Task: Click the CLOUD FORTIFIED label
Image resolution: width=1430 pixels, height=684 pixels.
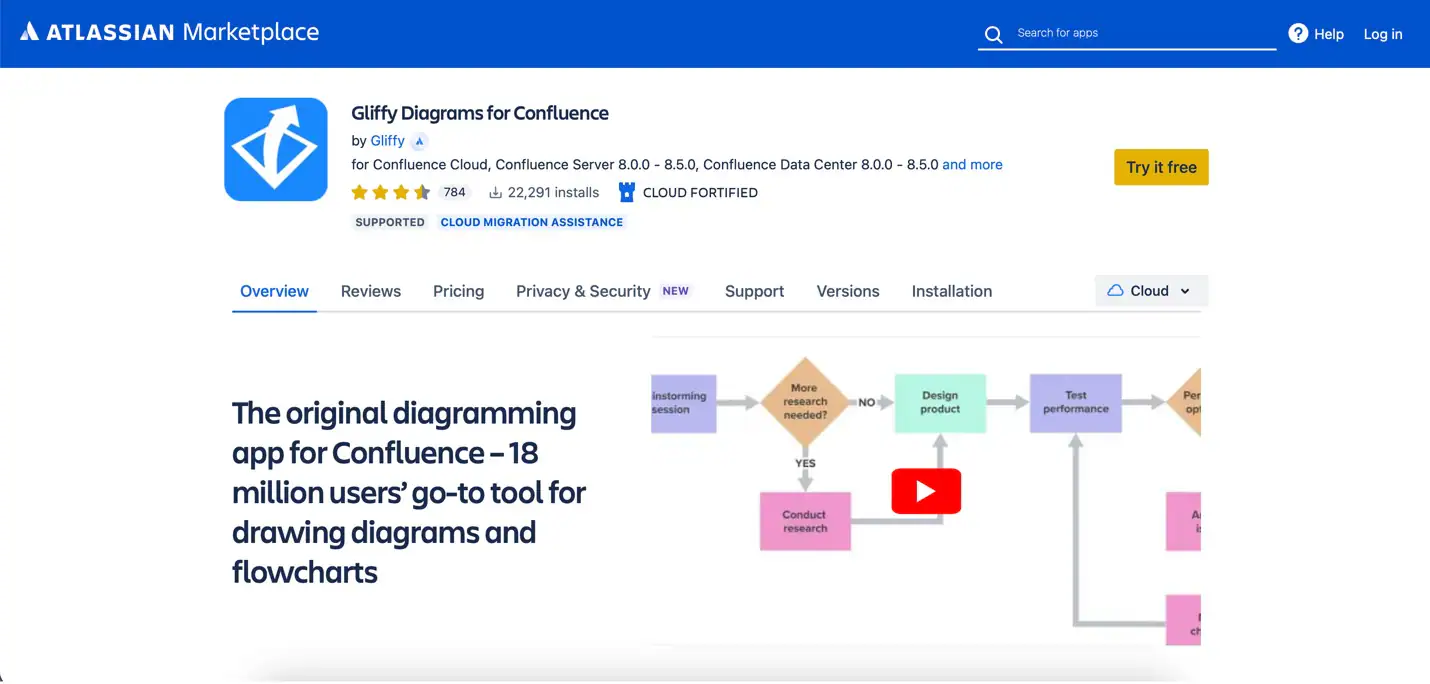Action: click(x=700, y=192)
